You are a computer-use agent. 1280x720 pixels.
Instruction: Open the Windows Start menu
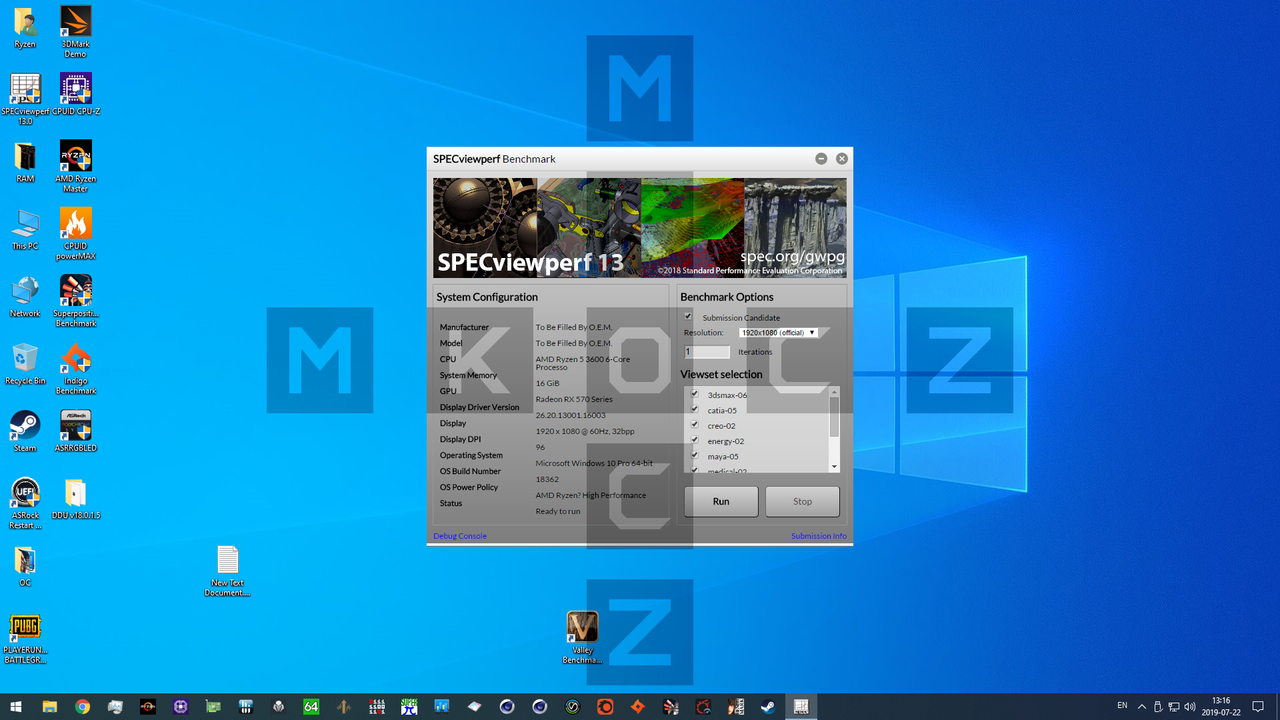(x=16, y=706)
